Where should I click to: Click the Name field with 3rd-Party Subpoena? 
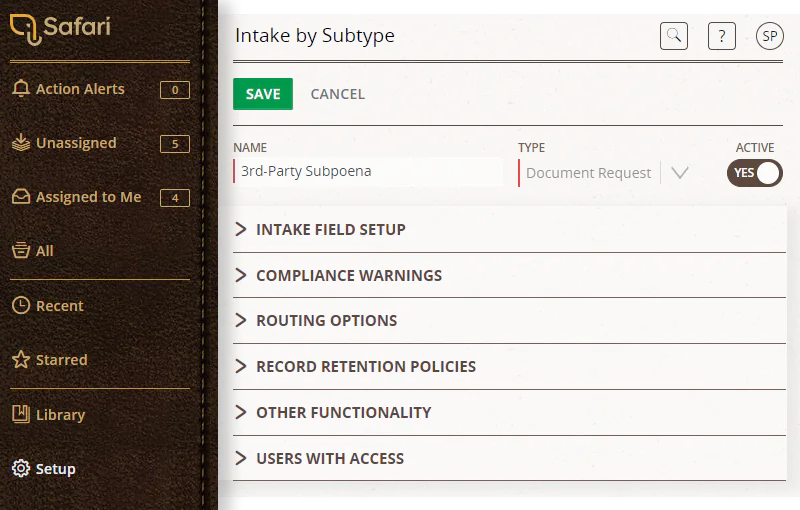point(368,171)
